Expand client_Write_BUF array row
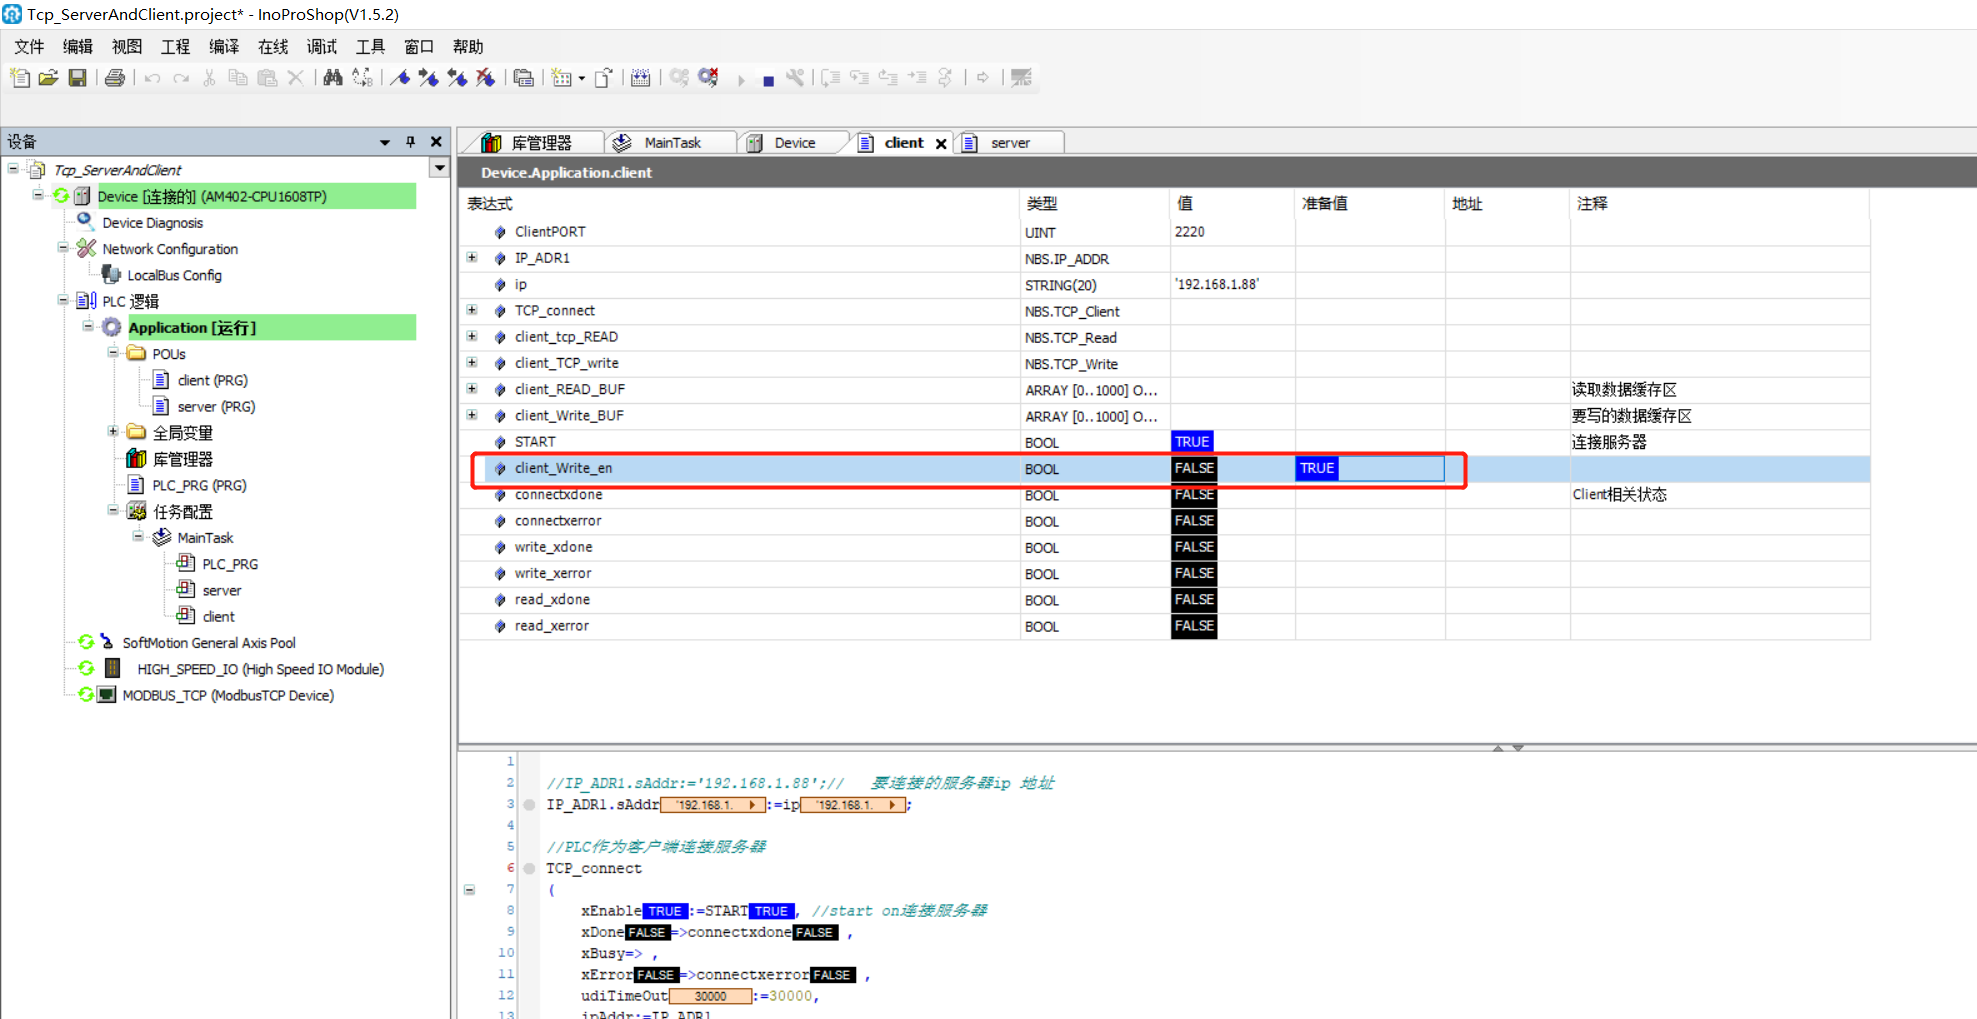The image size is (1977, 1019). [x=472, y=414]
